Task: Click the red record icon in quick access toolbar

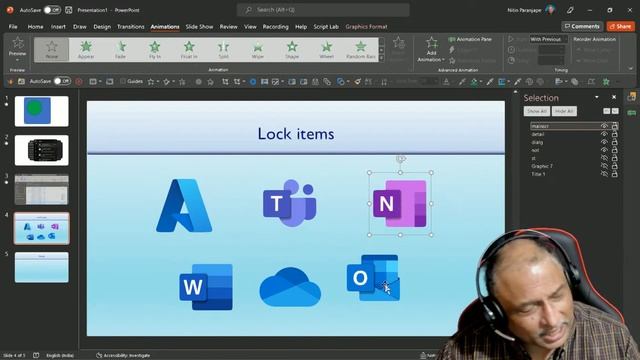Action: coord(79,82)
